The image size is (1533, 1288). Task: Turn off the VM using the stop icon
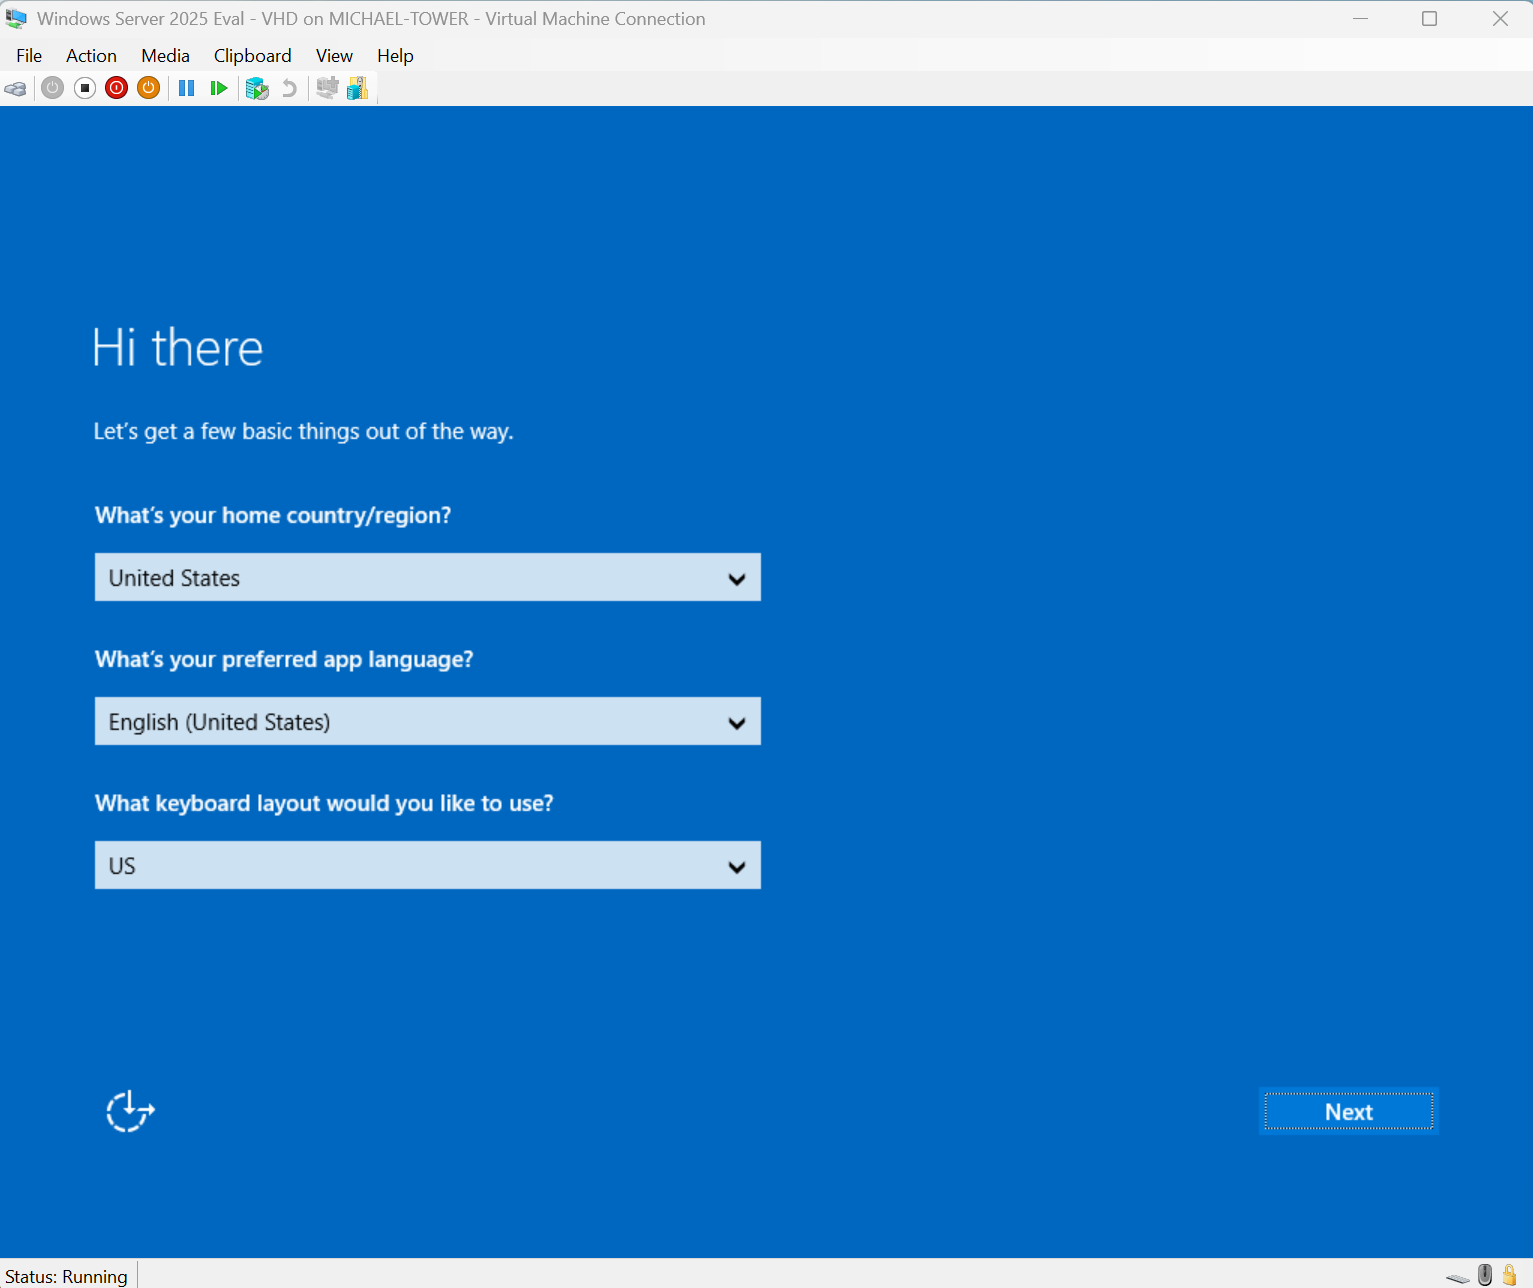click(x=84, y=88)
